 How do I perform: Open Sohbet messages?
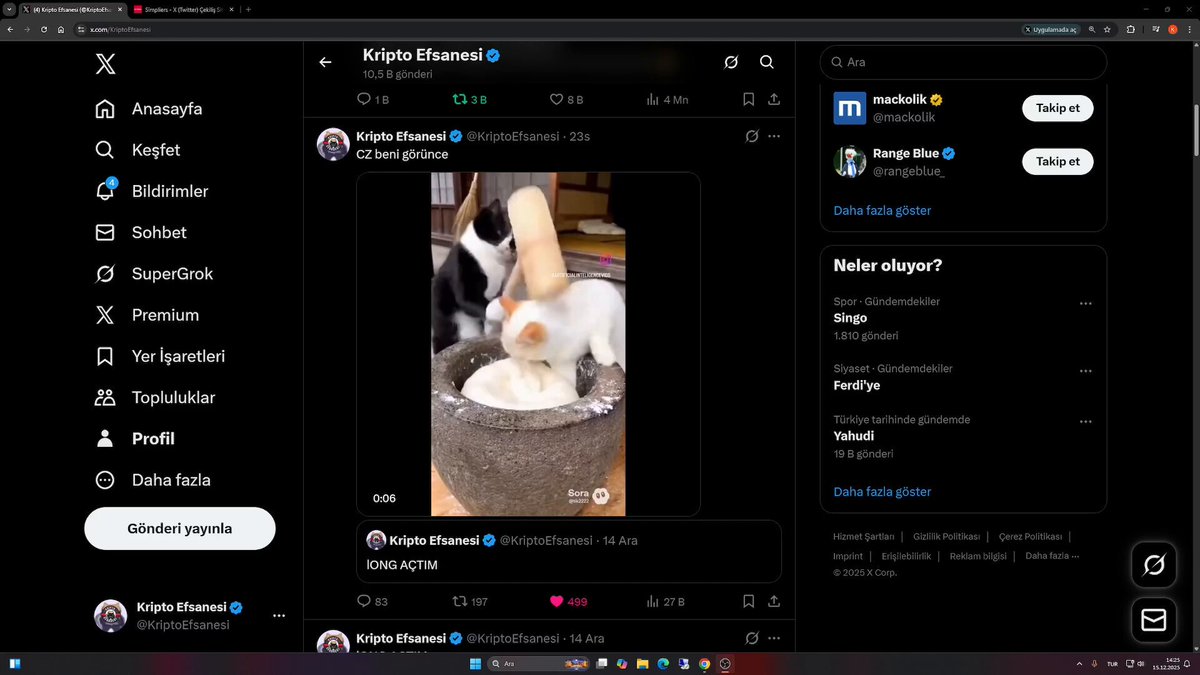(140, 232)
